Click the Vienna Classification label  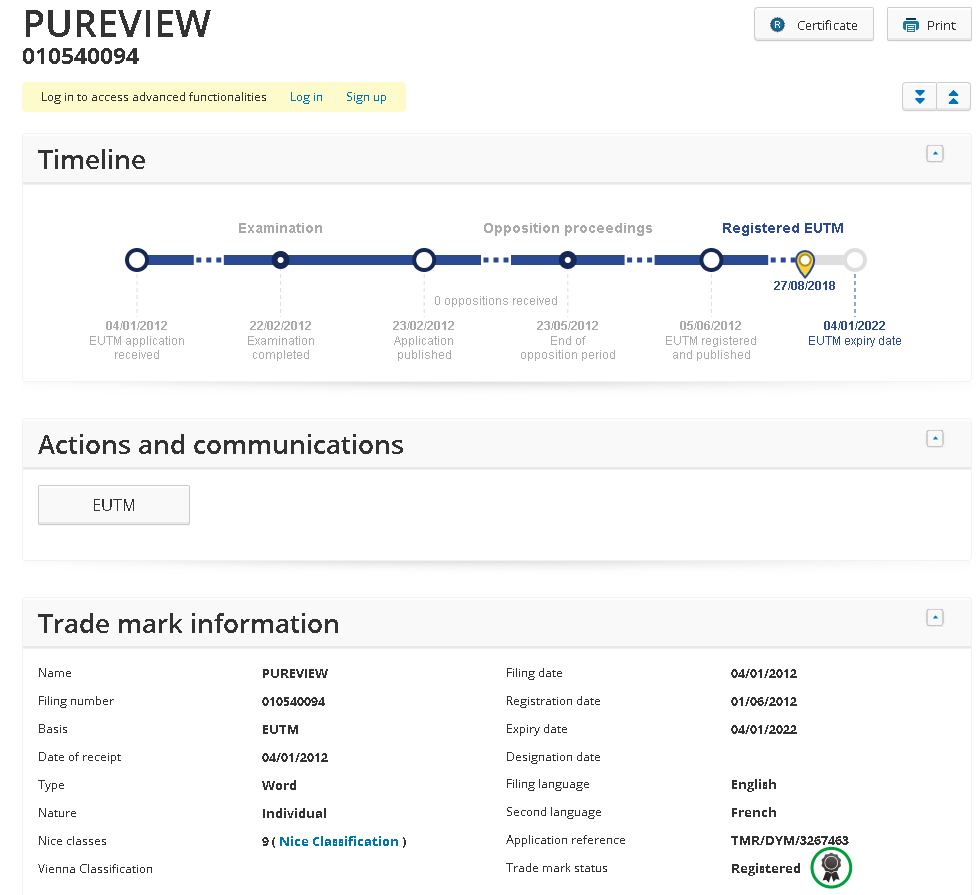(95, 869)
